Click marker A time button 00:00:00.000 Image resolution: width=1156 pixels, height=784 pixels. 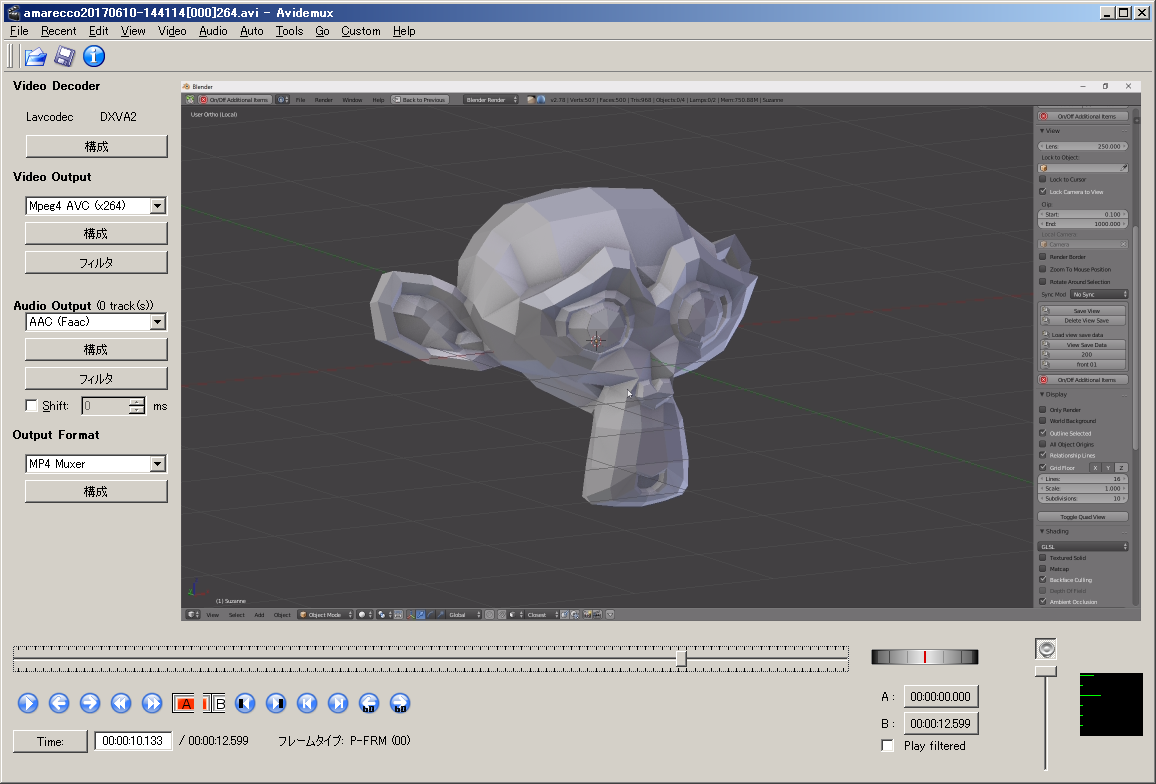click(940, 696)
